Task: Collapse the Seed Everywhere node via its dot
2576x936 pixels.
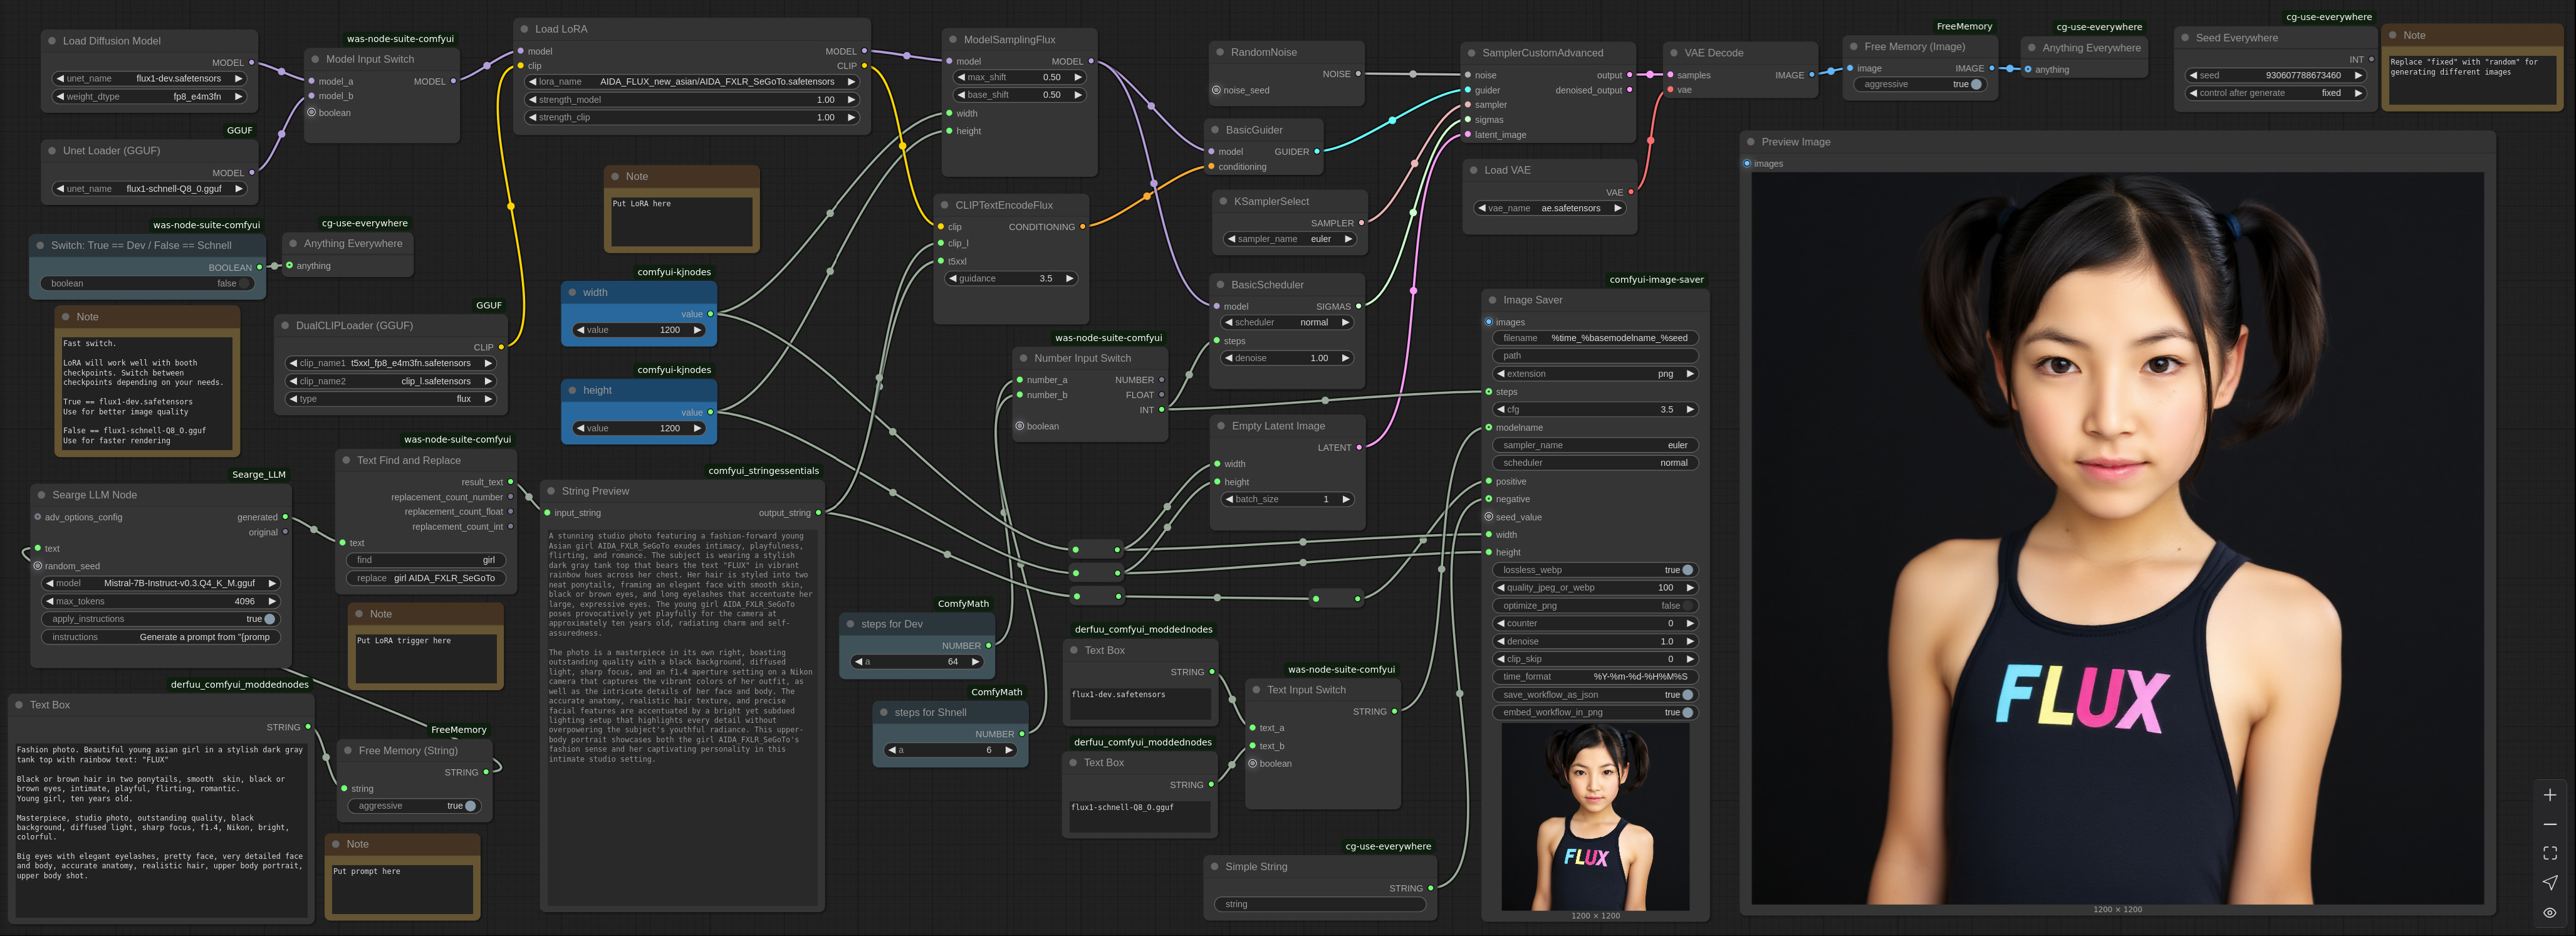Action: 2185,38
